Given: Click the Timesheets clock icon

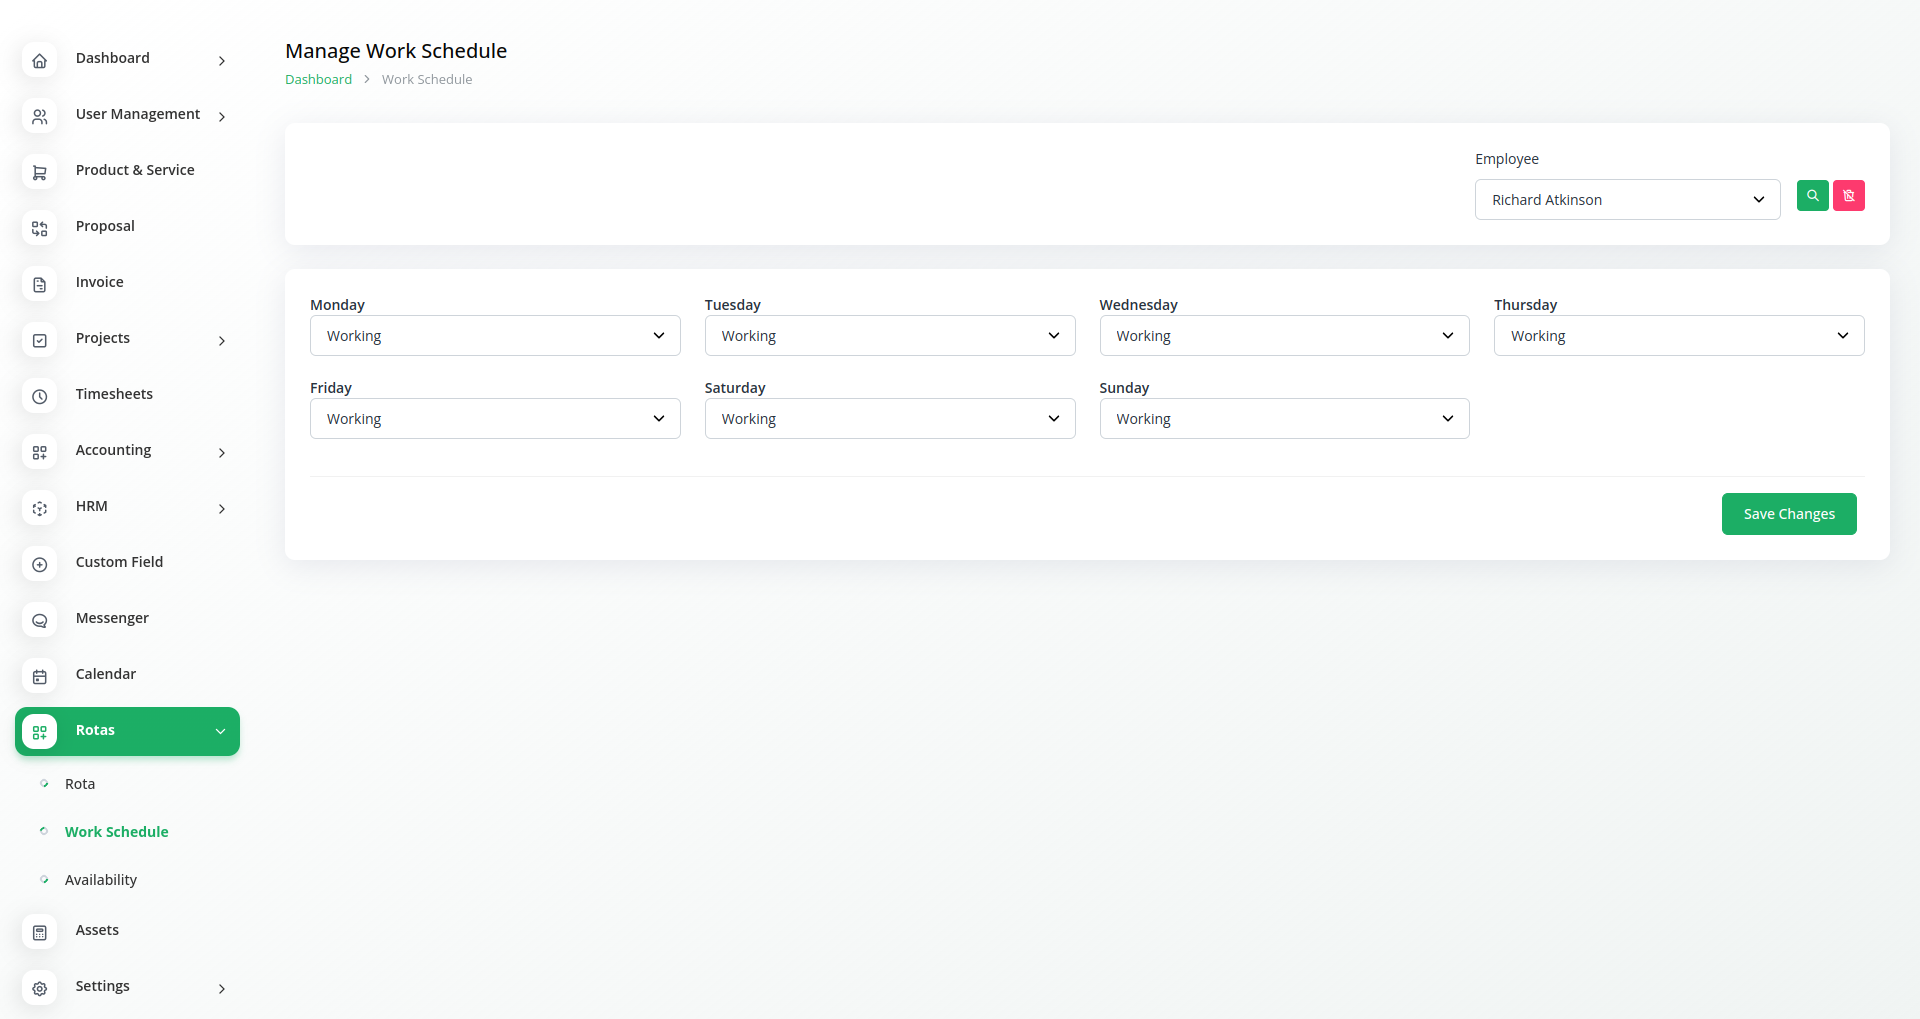Looking at the screenshot, I should coord(39,397).
